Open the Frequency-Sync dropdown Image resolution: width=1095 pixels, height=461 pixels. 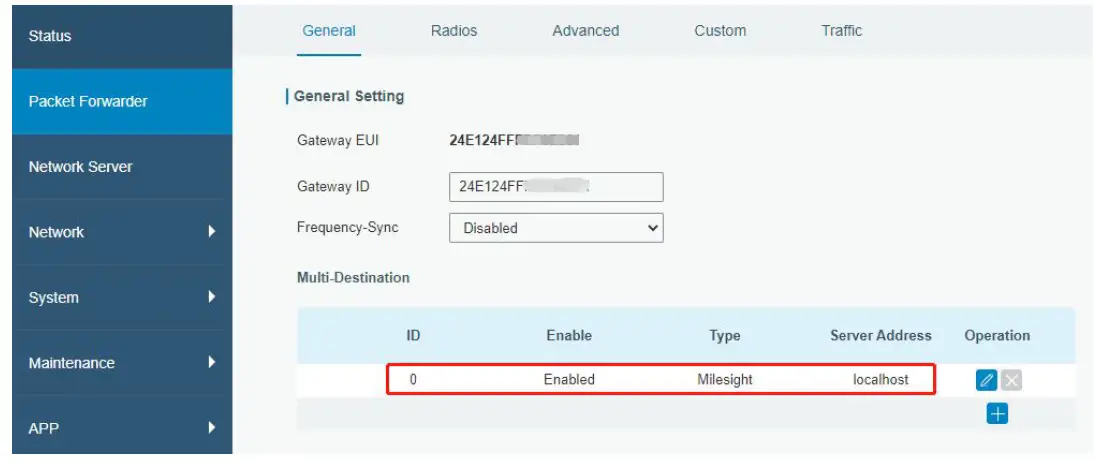(x=556, y=228)
